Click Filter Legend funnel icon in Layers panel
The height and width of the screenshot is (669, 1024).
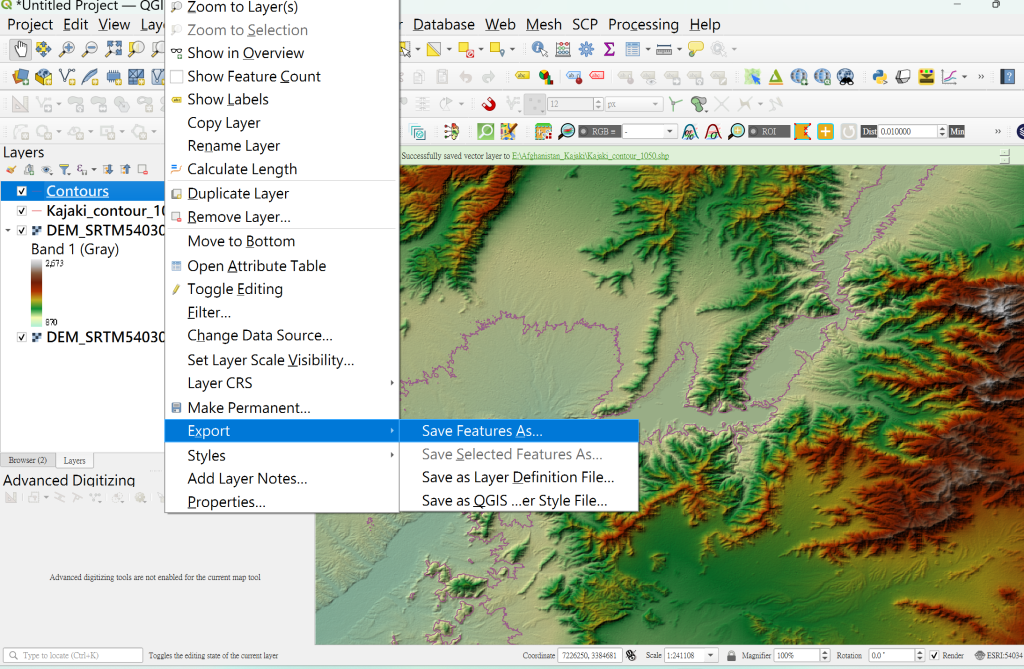[x=65, y=170]
